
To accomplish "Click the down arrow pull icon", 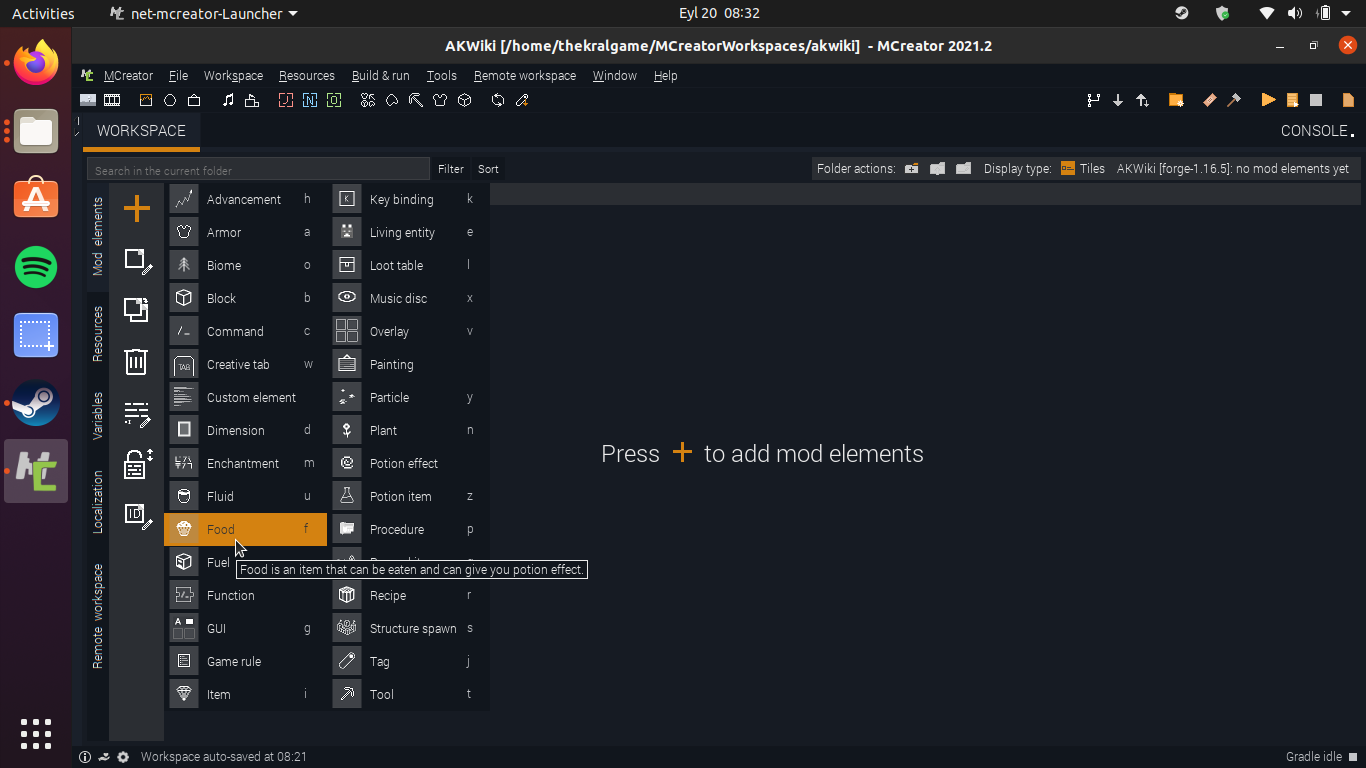I will [1118, 100].
